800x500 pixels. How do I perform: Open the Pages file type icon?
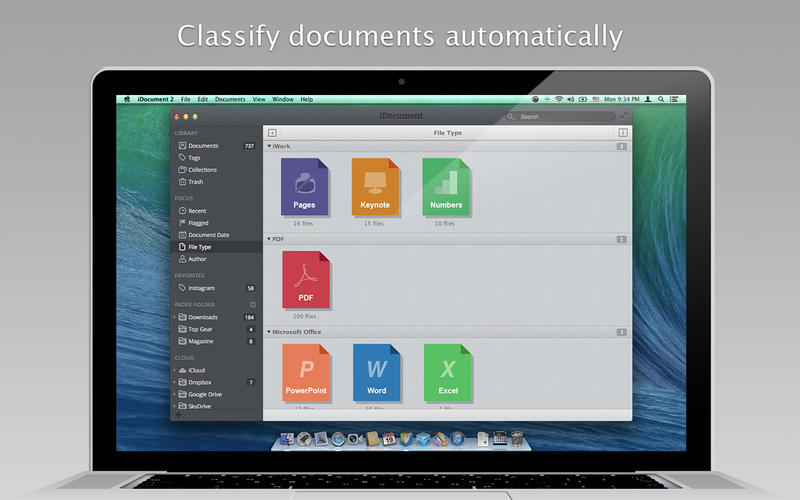(305, 187)
